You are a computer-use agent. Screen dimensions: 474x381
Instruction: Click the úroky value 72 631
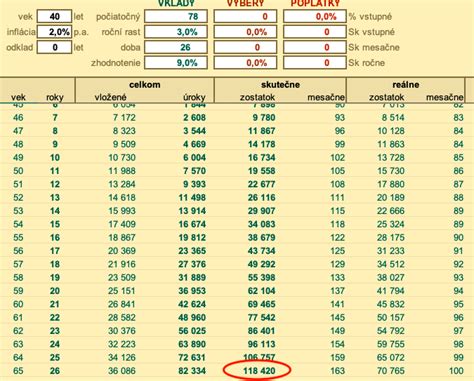(x=192, y=357)
